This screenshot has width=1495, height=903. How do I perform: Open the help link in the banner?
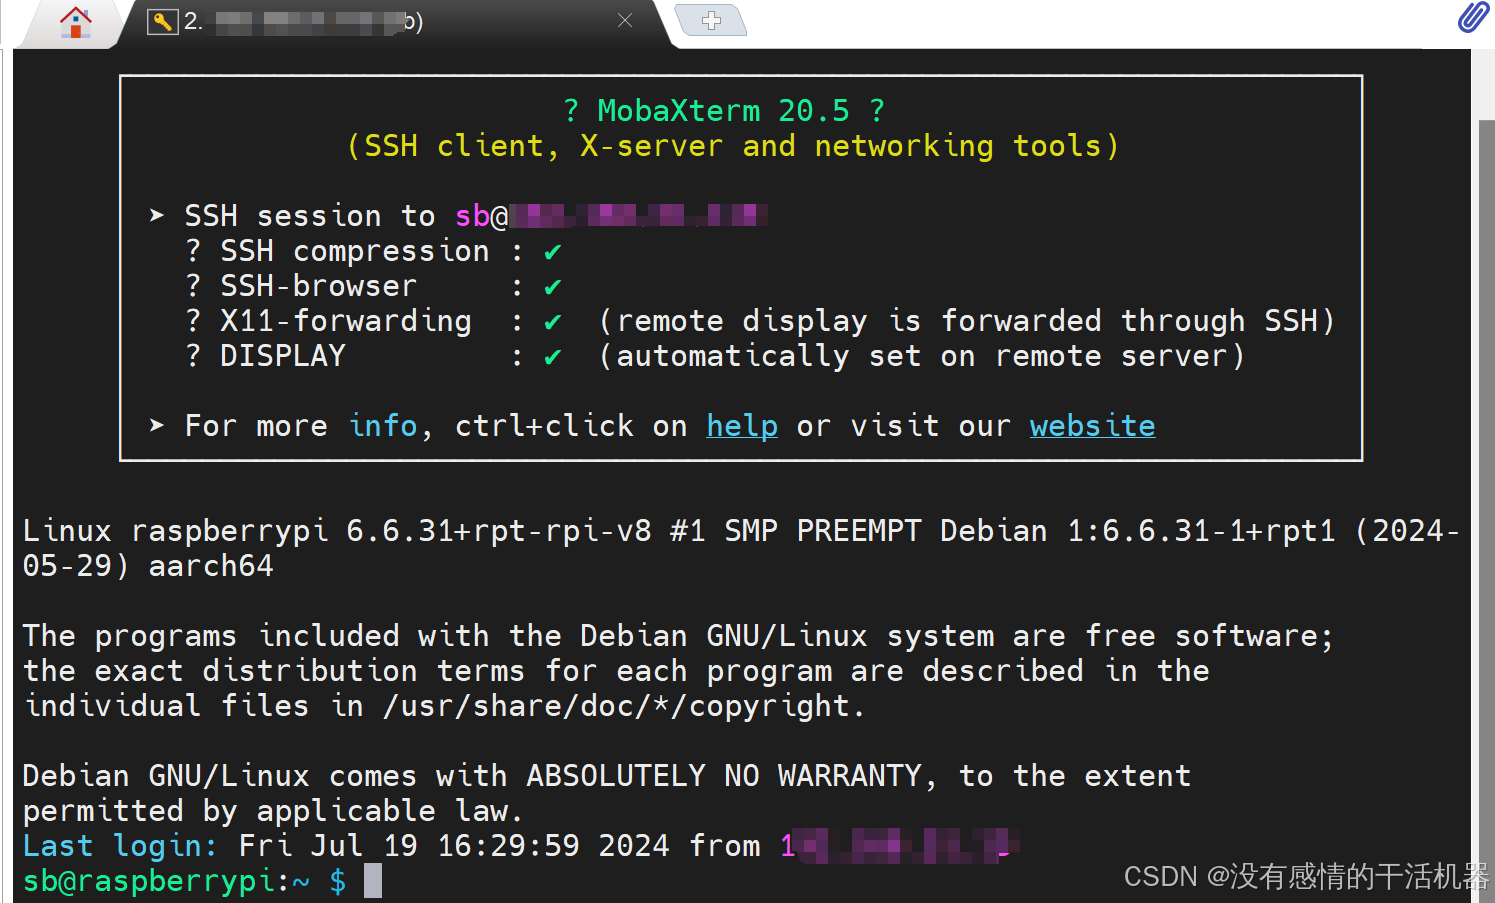(x=741, y=426)
